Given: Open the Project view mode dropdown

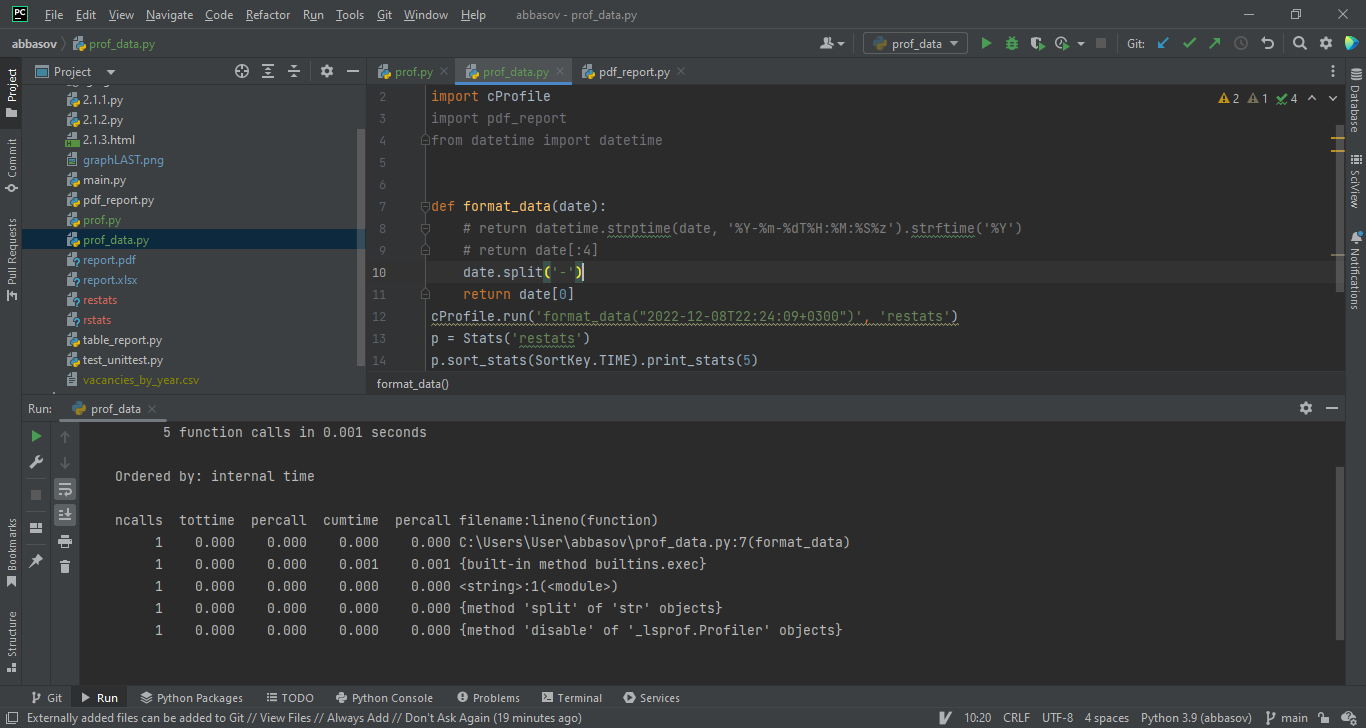Looking at the screenshot, I should 110,71.
